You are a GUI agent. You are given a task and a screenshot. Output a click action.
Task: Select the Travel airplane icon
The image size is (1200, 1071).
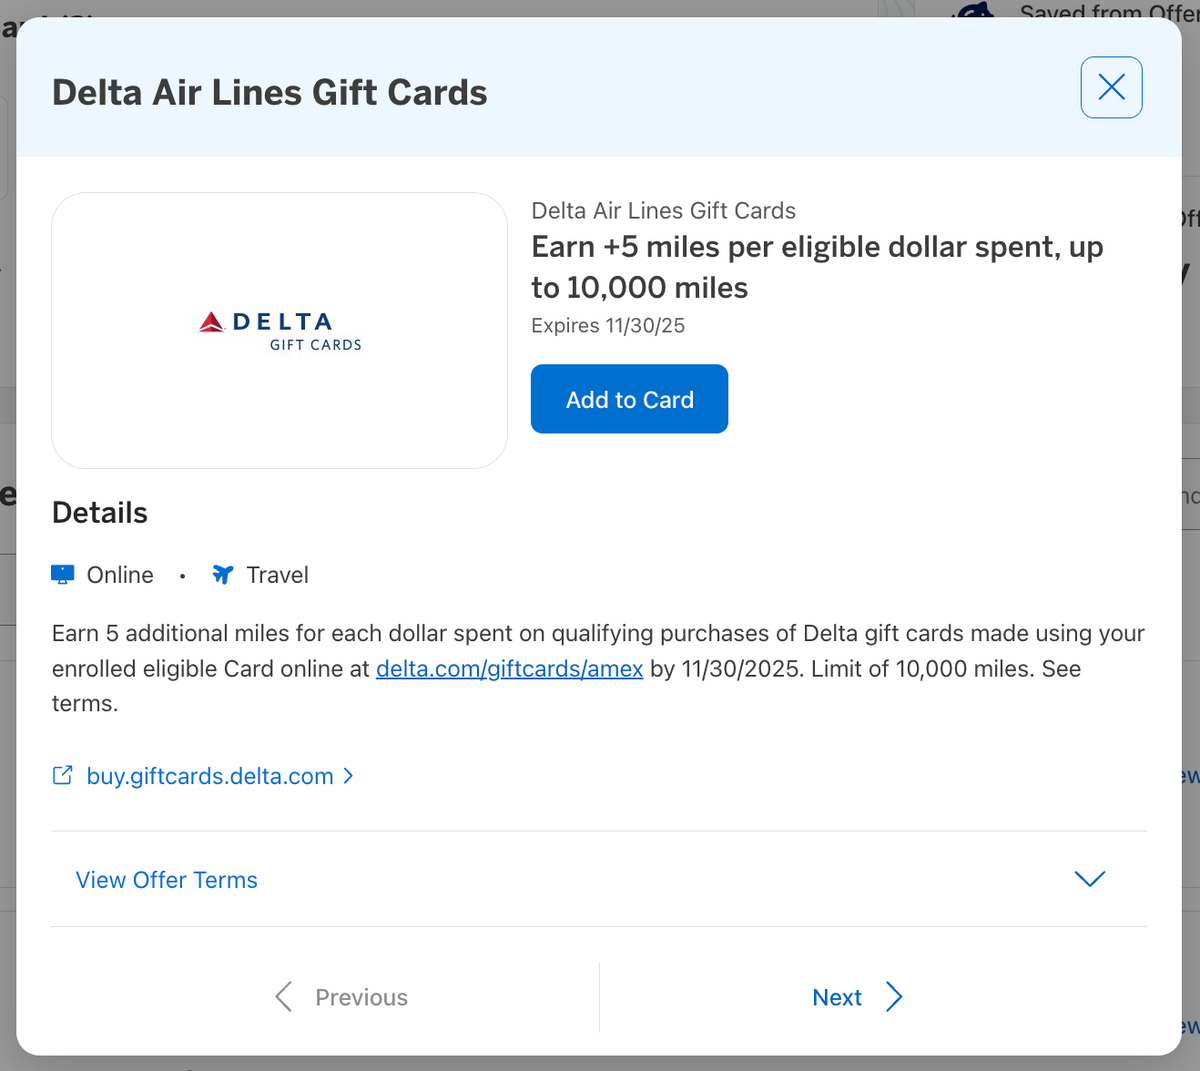pyautogui.click(x=221, y=574)
